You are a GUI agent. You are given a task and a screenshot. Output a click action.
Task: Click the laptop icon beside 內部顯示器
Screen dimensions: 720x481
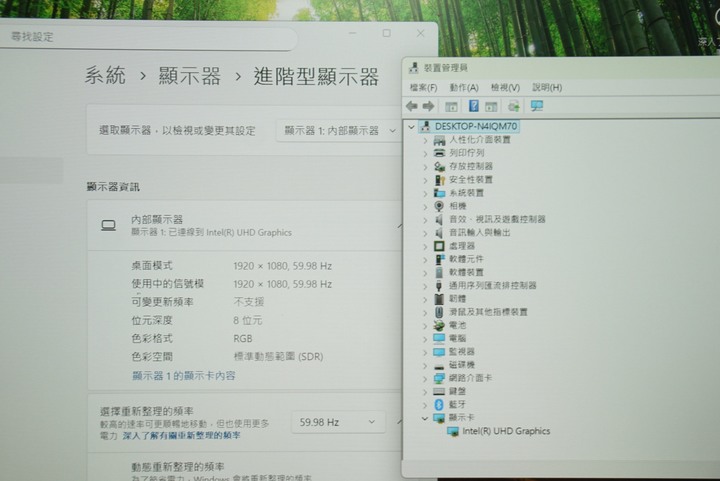point(108,225)
